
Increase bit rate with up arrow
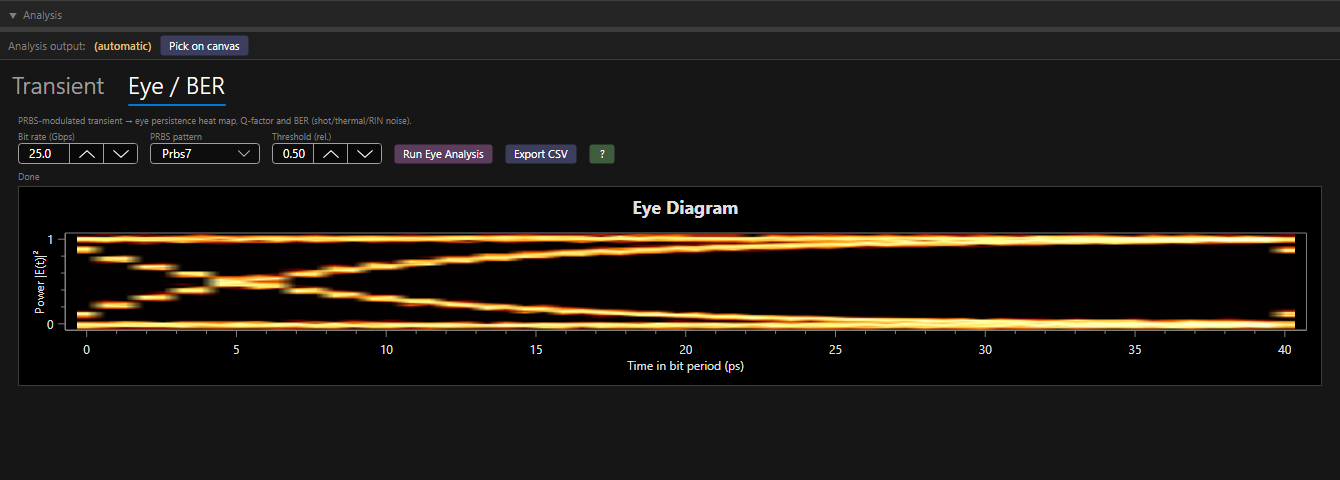click(86, 154)
